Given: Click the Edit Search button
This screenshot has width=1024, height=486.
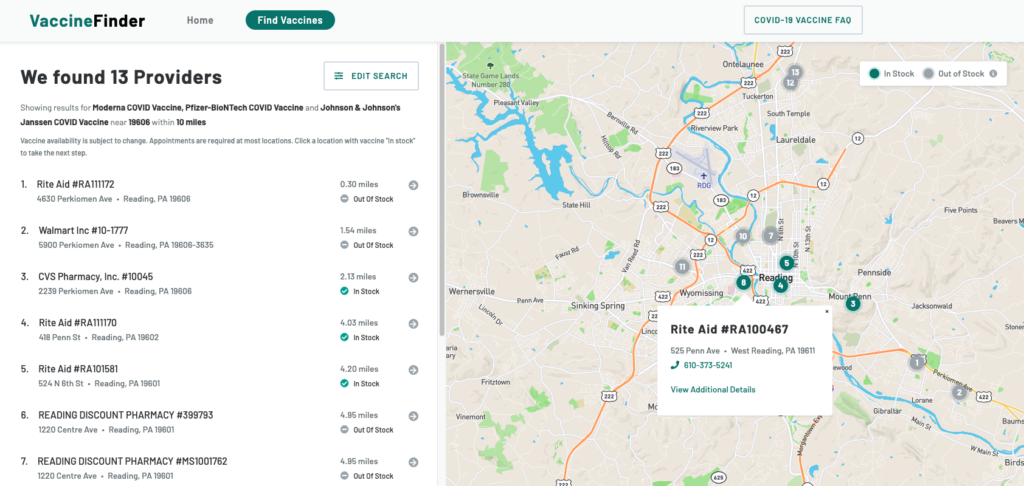Looking at the screenshot, I should click(x=371, y=76).
